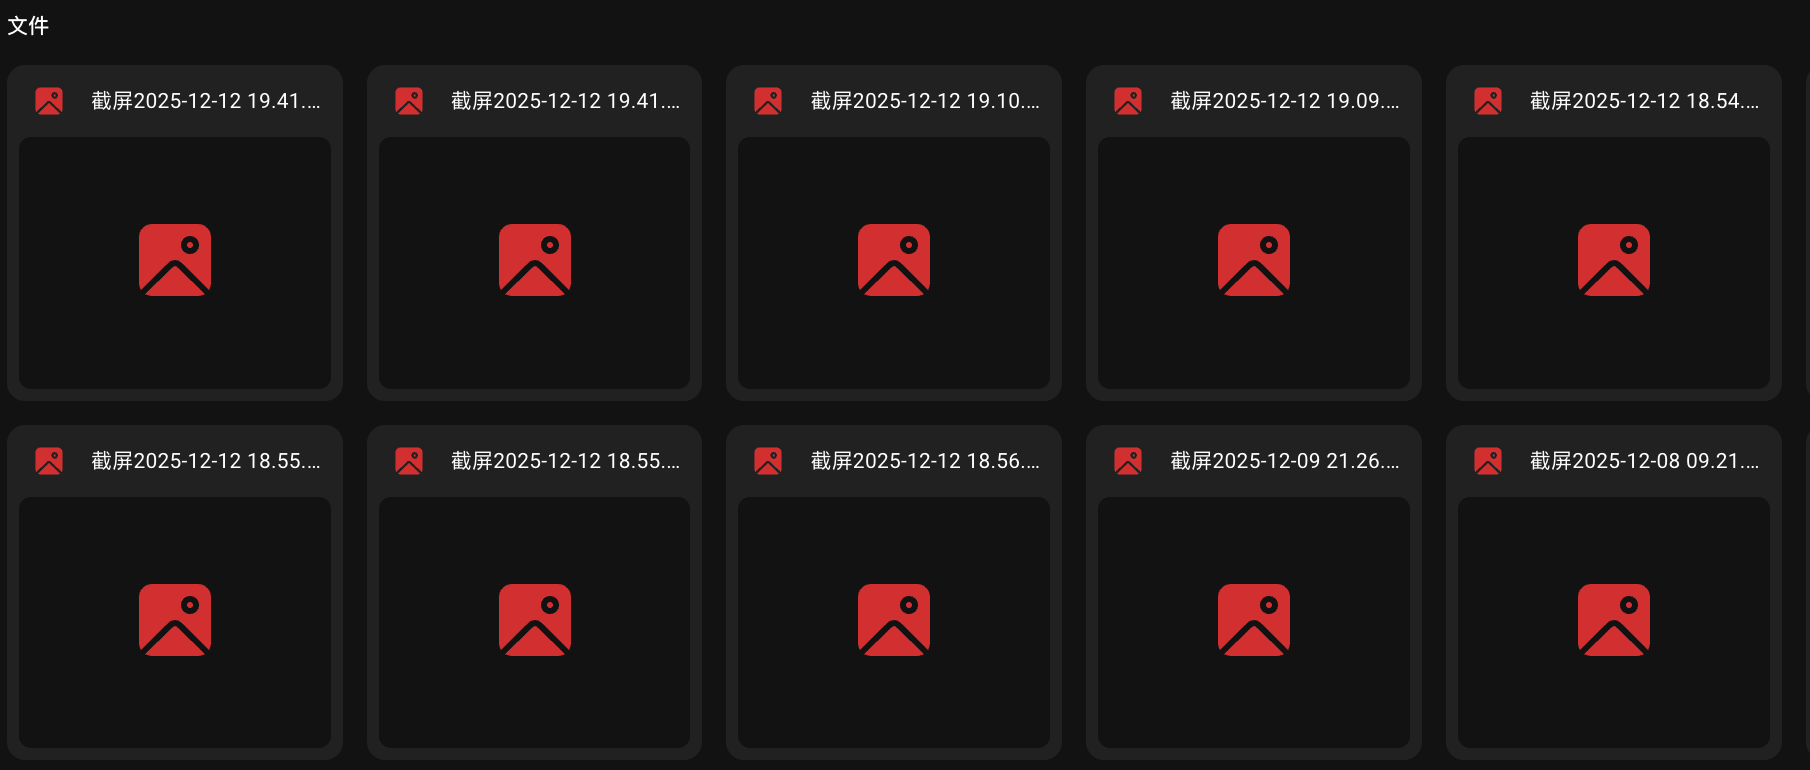
Task: Select the file name 截屏2025-12-12 18.56
Action: pyautogui.click(x=925, y=461)
